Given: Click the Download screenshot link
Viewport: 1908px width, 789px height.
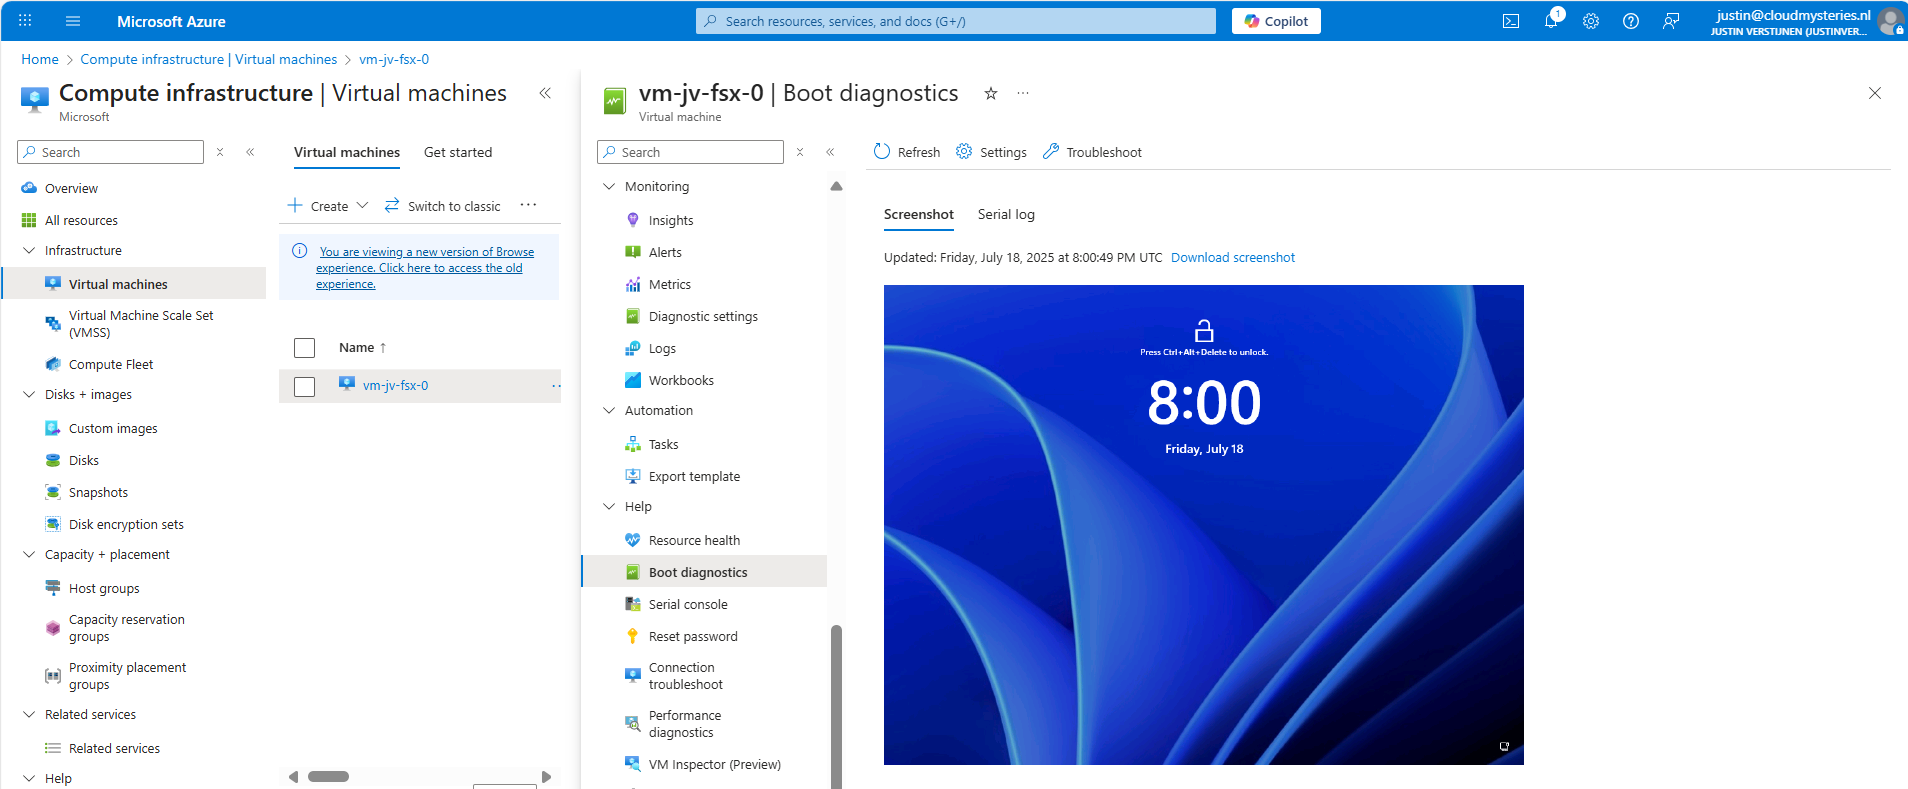Looking at the screenshot, I should 1232,258.
